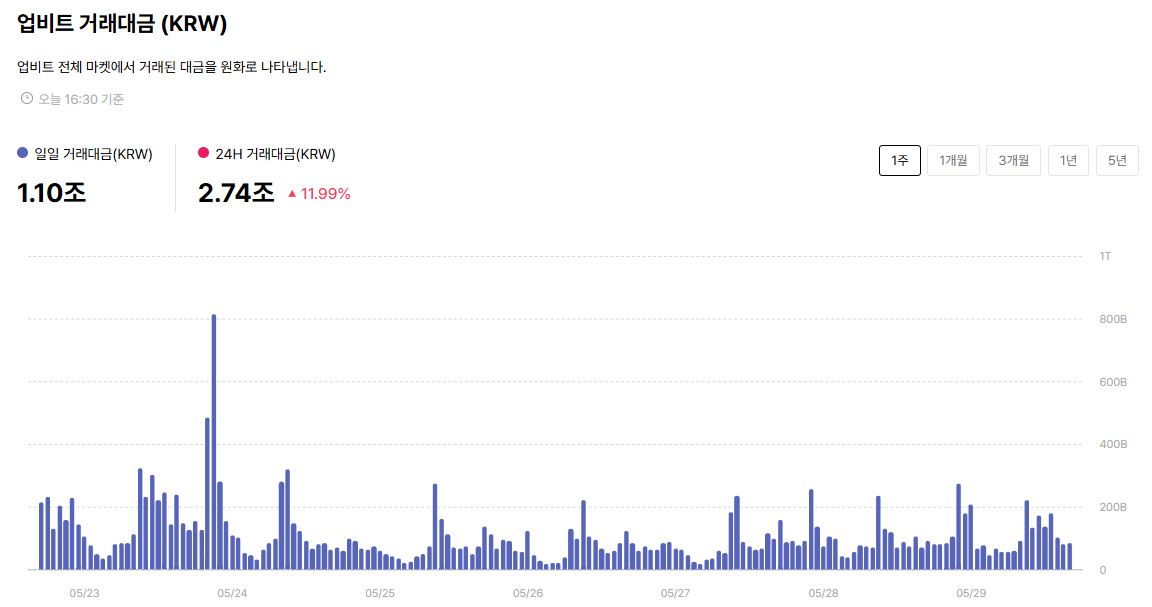1152x607 pixels.
Task: Click the 05/26 date label on axis
Action: pyautogui.click(x=528, y=593)
